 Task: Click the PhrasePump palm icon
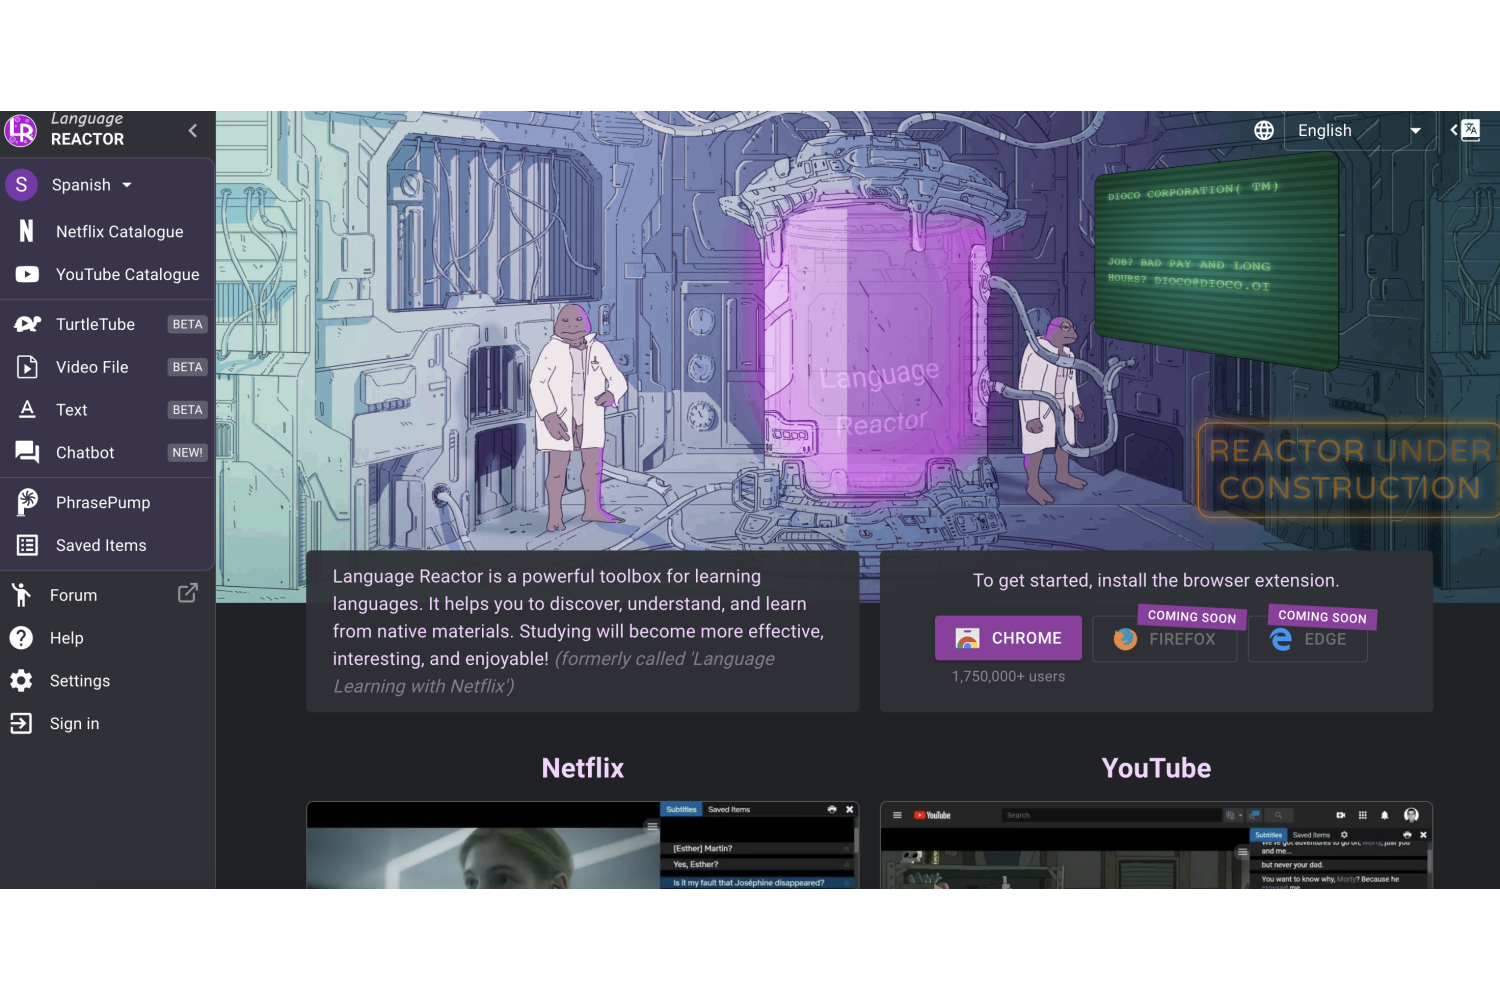tap(27, 502)
